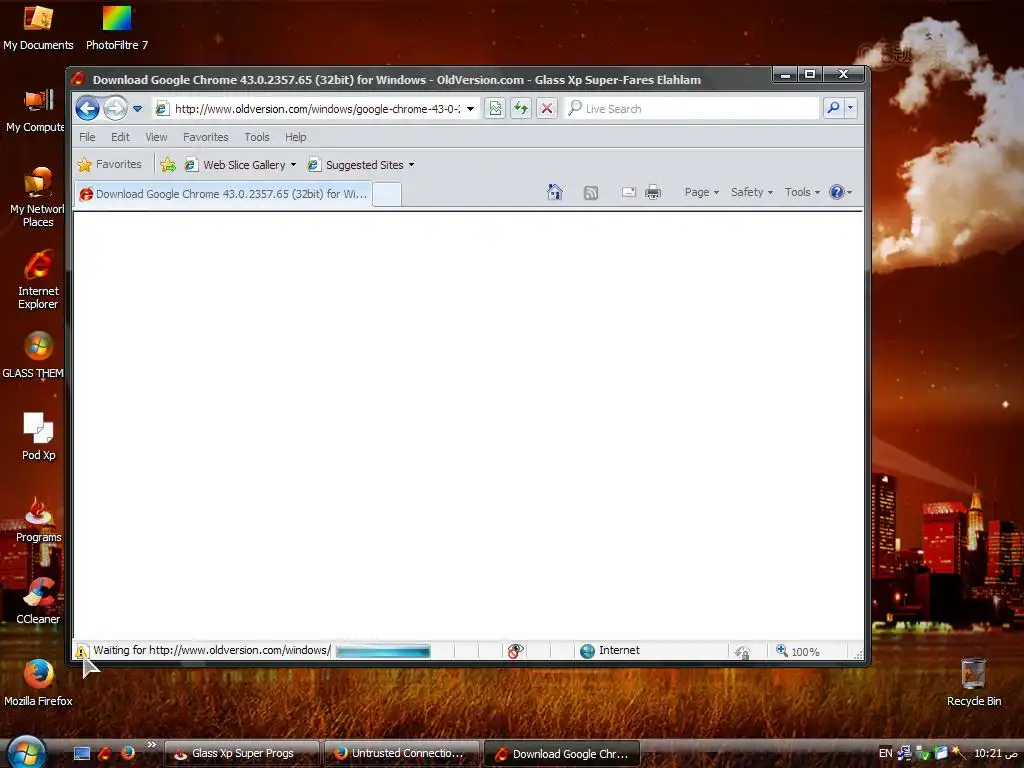This screenshot has height=768, width=1024.
Task: Expand the Web Slice Gallery dropdown arrow
Action: (x=293, y=165)
